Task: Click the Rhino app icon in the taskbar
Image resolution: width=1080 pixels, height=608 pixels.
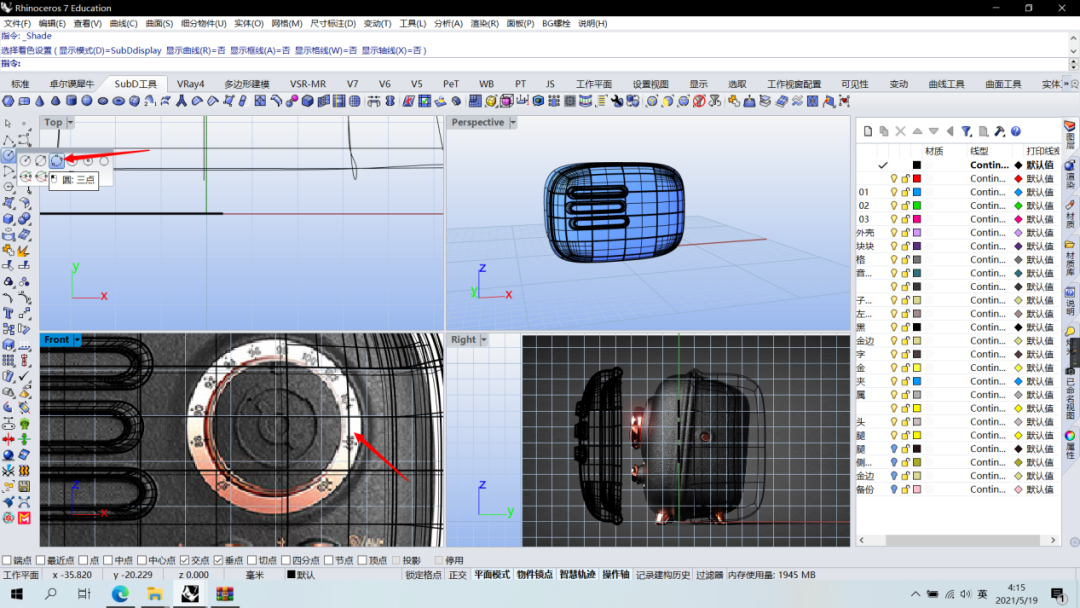Action: (189, 594)
